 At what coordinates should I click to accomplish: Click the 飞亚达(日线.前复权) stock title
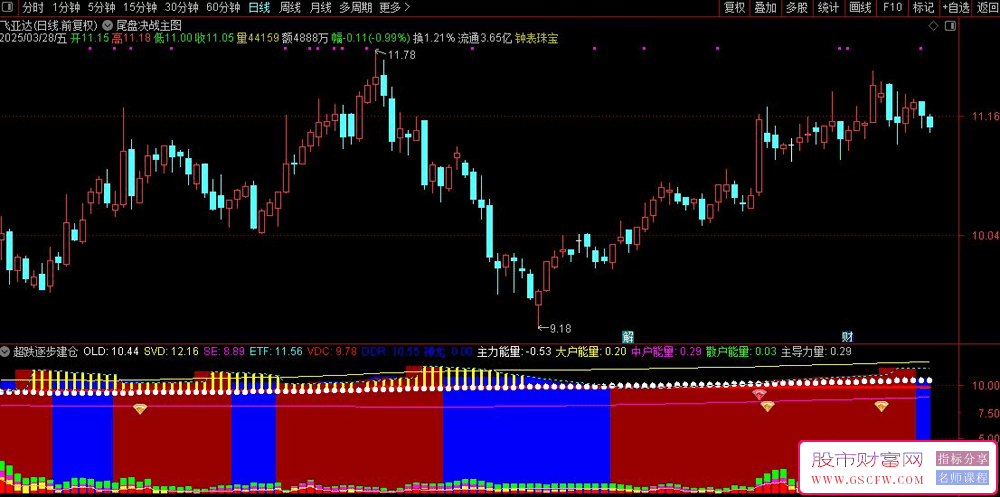click(48, 26)
